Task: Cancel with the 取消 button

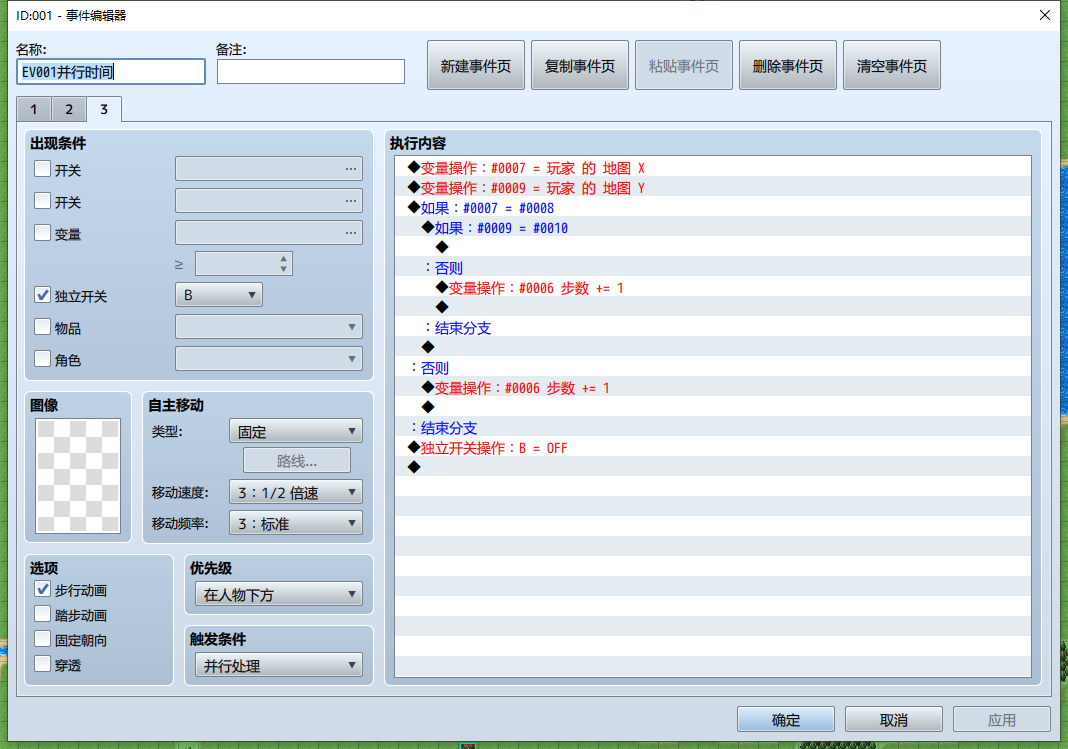Action: coord(894,720)
